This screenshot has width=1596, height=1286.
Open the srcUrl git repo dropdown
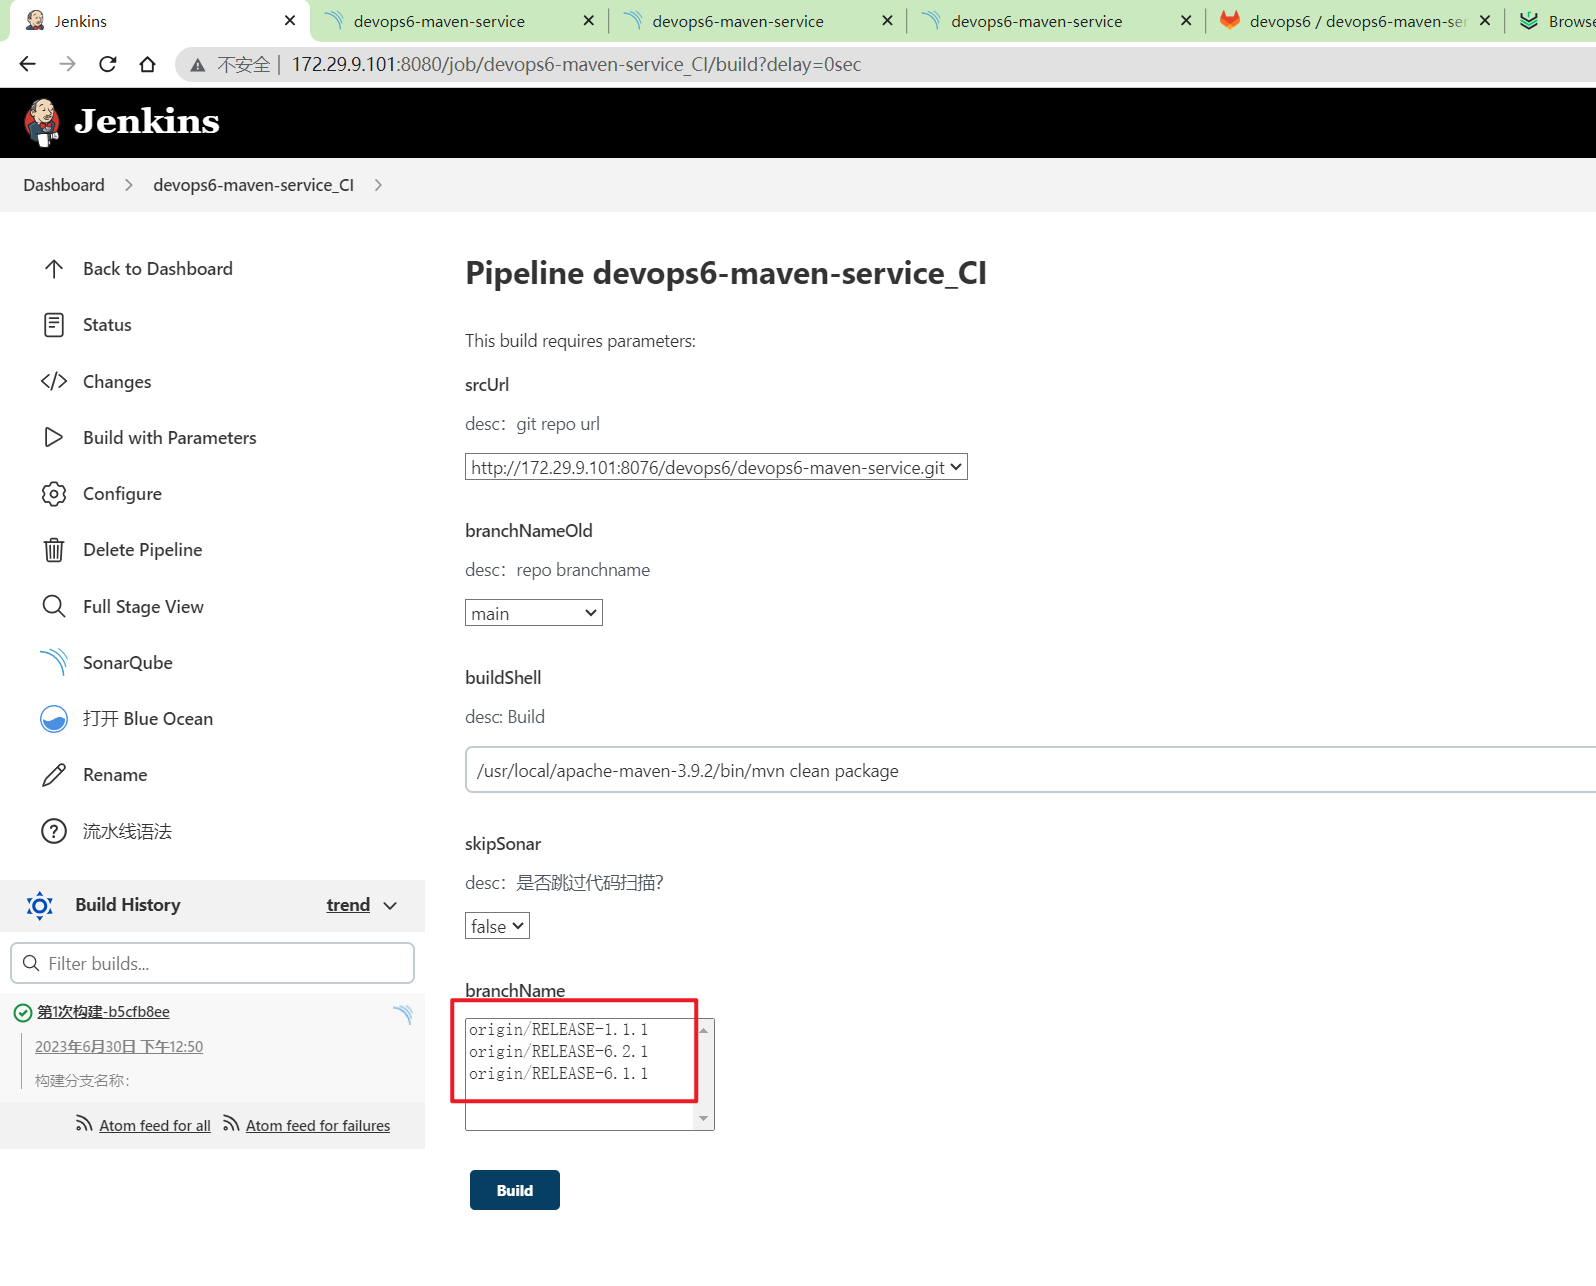coord(716,467)
